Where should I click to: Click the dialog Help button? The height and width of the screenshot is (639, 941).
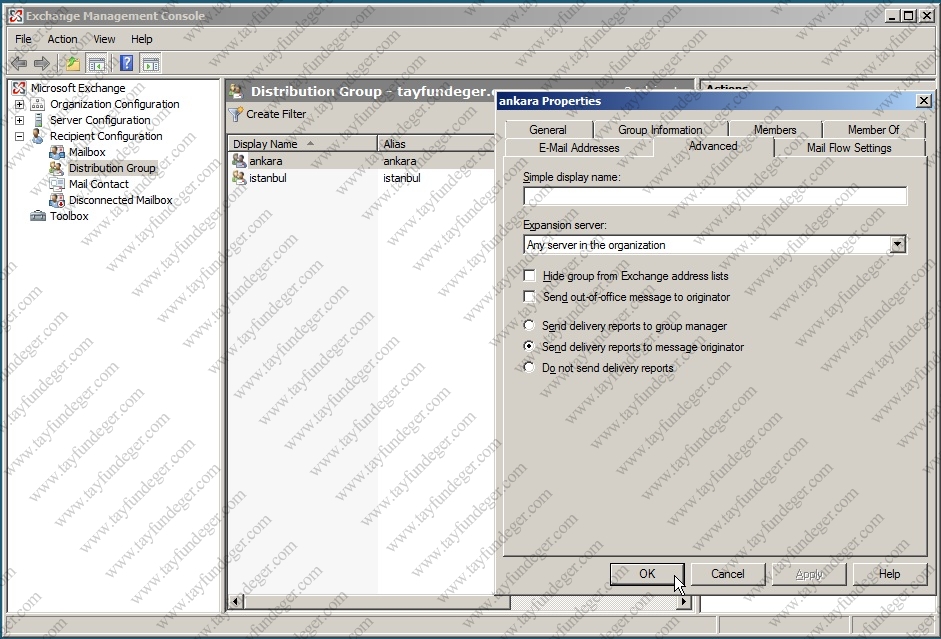point(889,574)
